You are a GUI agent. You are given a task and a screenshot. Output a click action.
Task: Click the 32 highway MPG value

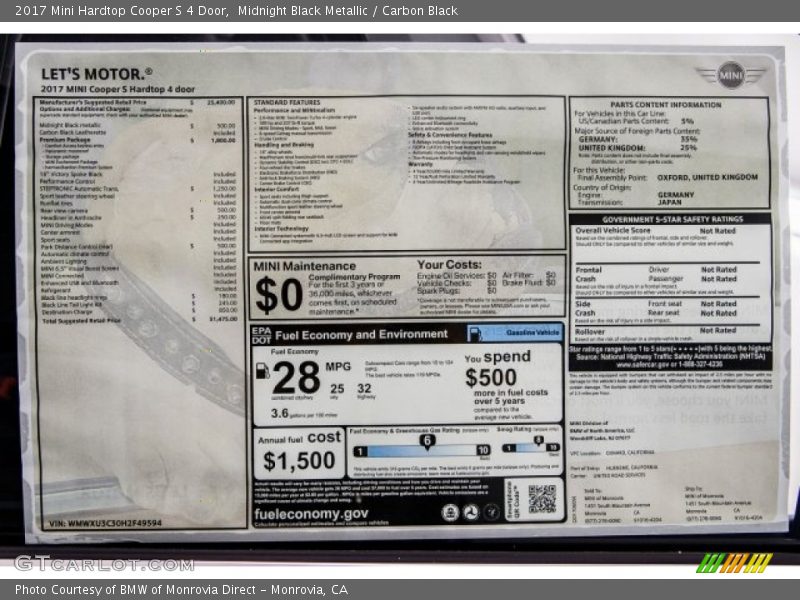click(364, 388)
